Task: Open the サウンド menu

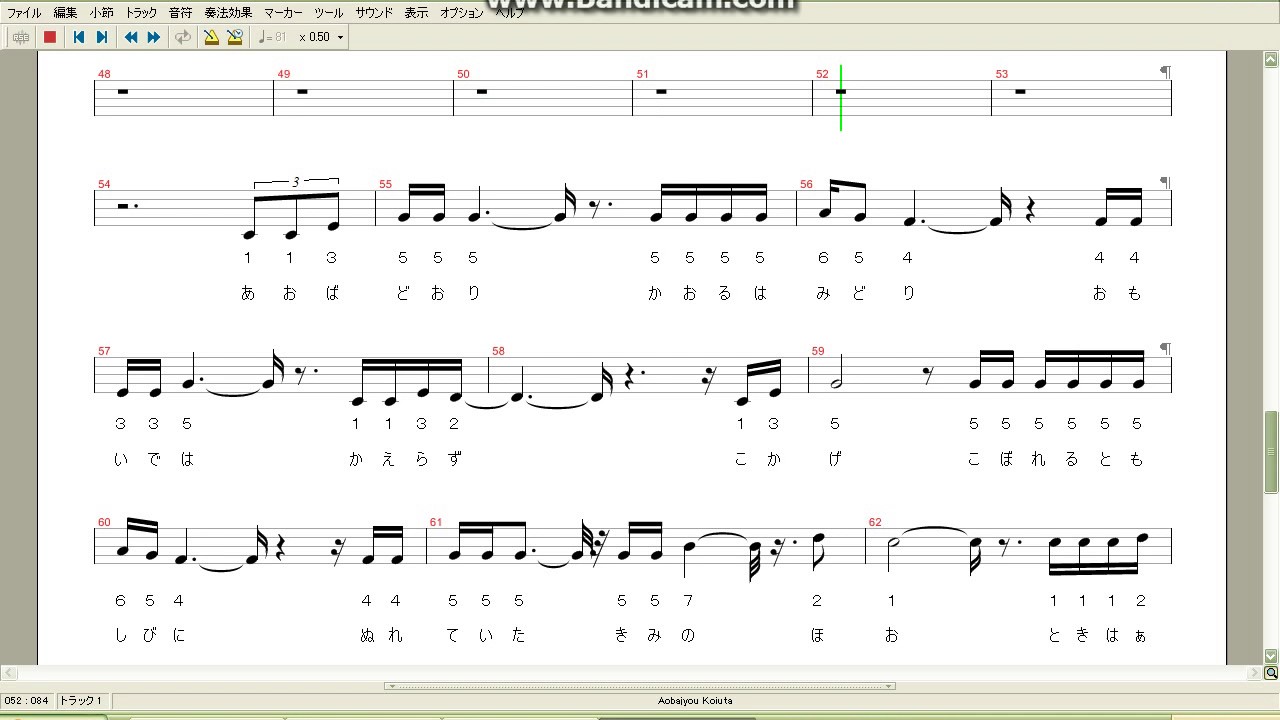Action: (x=374, y=13)
